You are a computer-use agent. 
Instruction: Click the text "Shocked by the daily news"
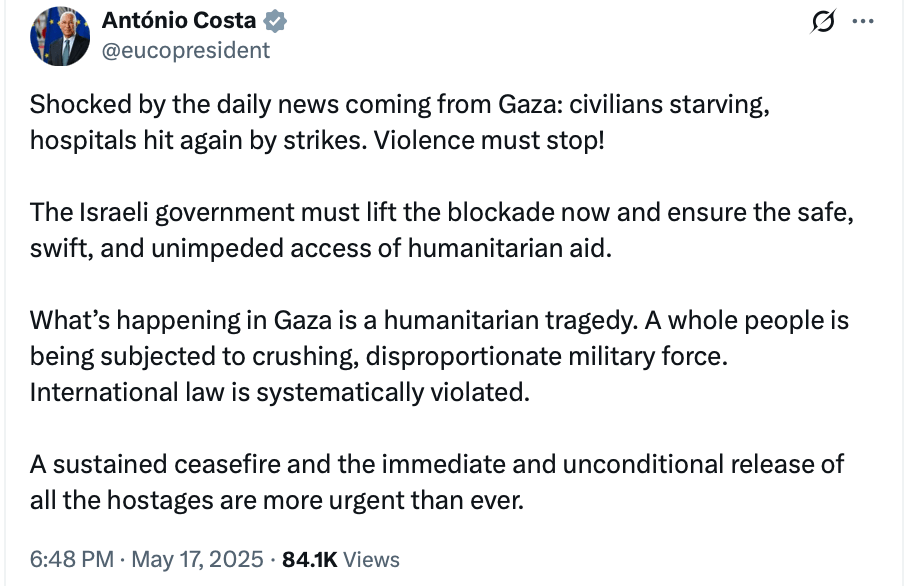[x=160, y=105]
